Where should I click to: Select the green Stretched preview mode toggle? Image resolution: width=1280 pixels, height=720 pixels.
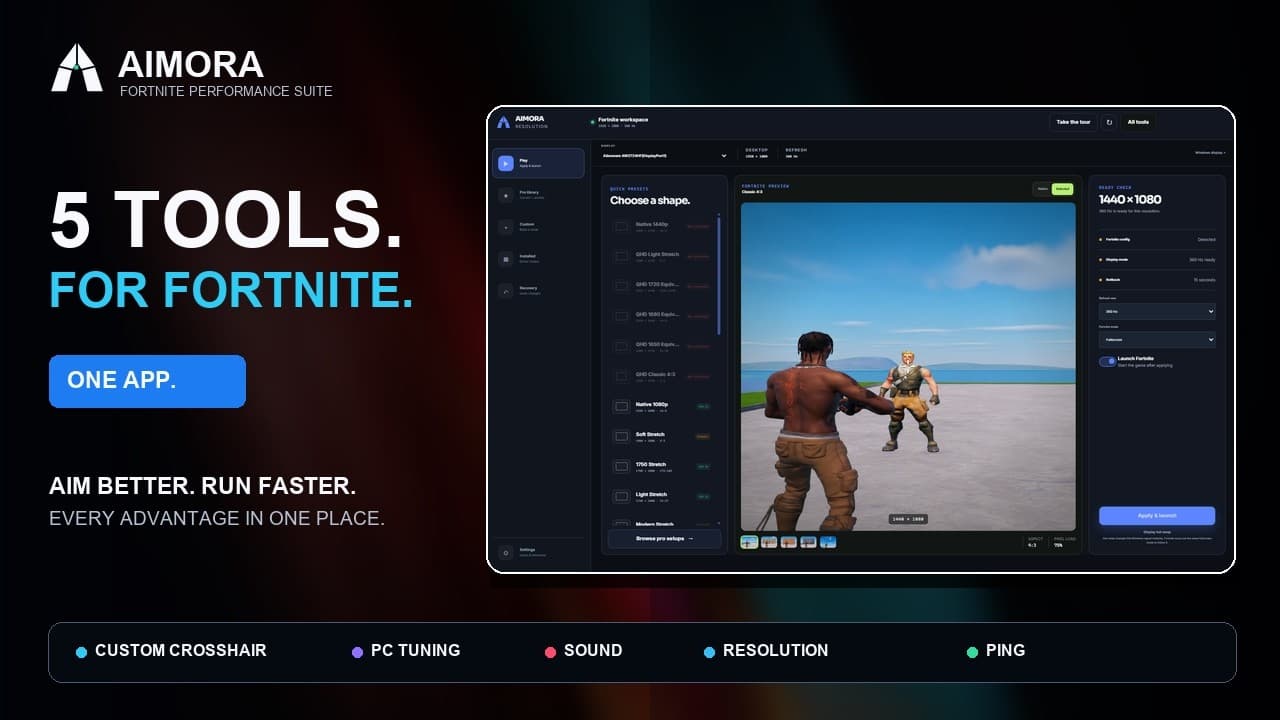(1062, 188)
